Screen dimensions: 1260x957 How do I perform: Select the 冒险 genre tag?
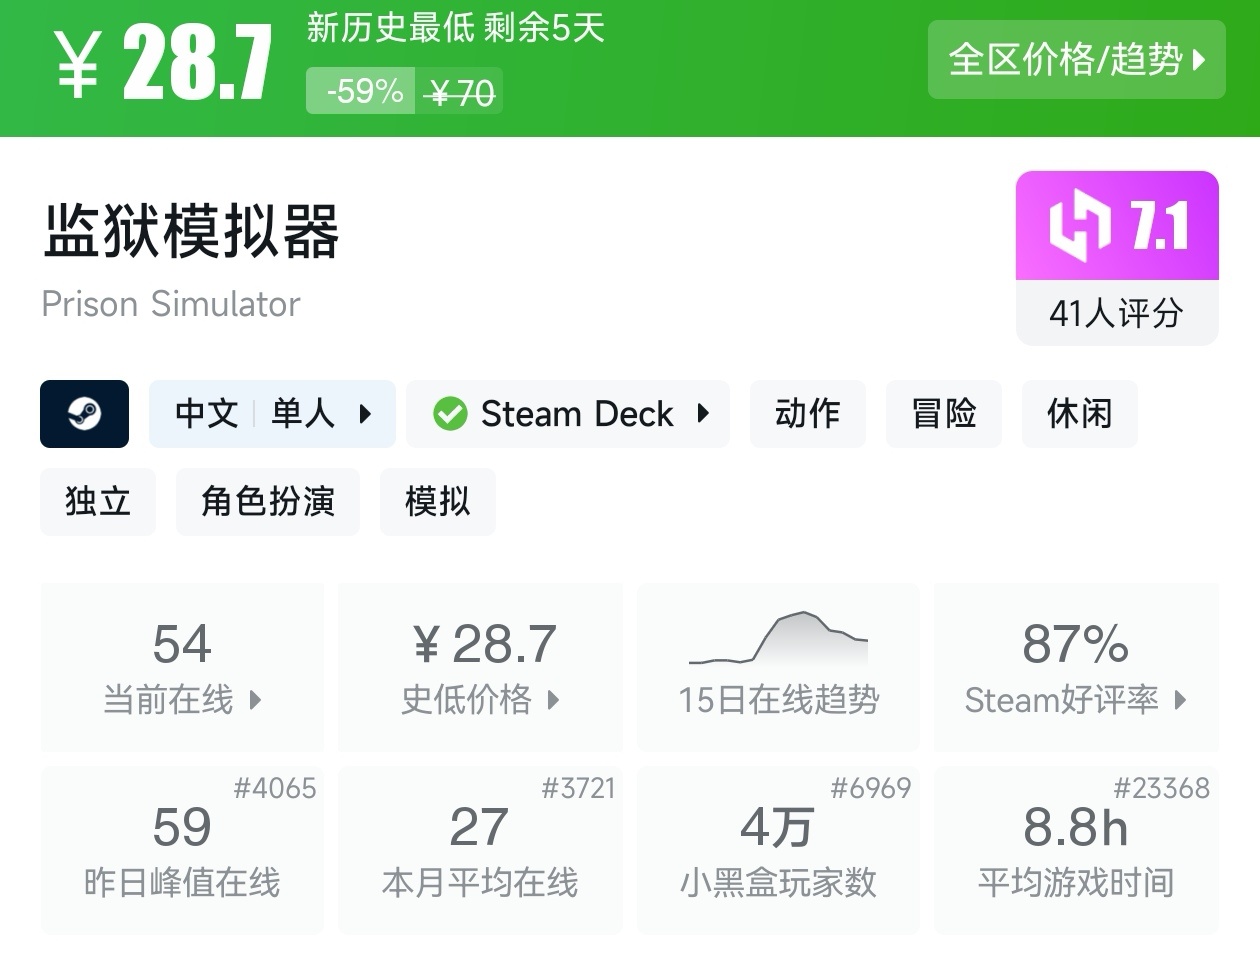(x=943, y=413)
